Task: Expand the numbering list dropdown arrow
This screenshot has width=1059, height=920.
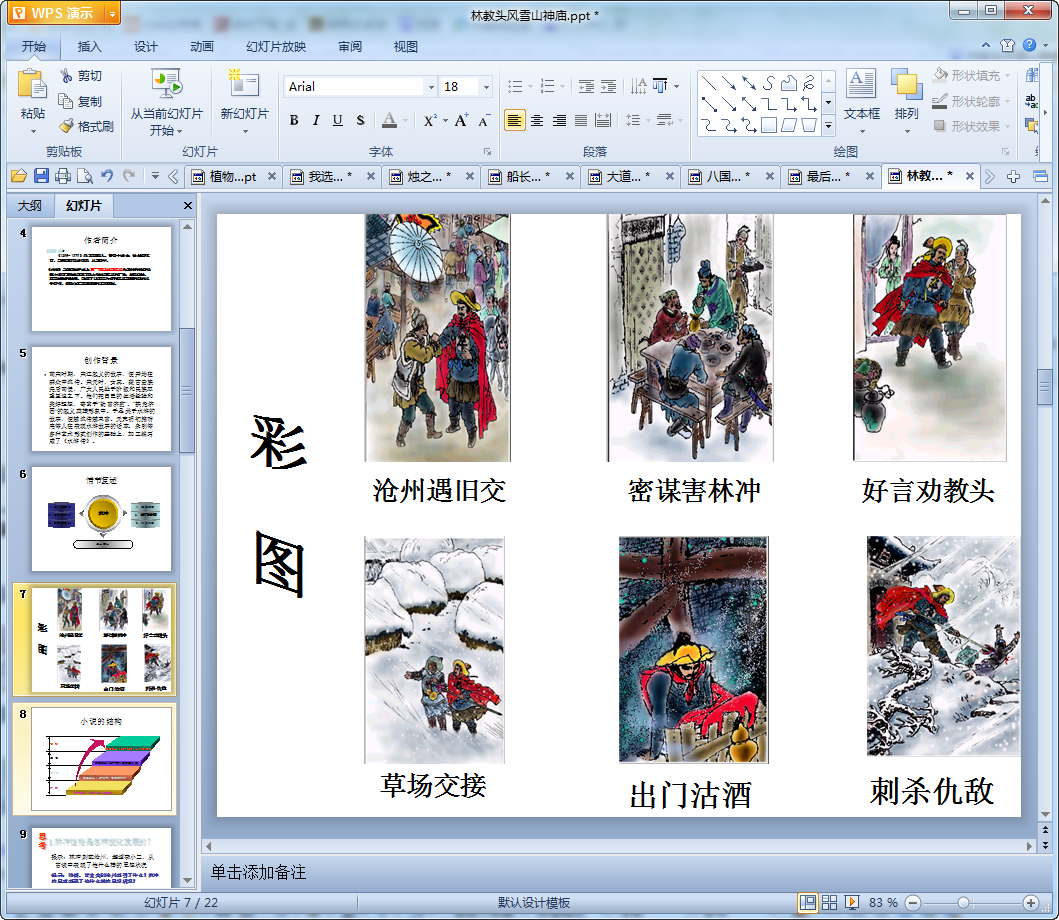Action: coord(562,86)
